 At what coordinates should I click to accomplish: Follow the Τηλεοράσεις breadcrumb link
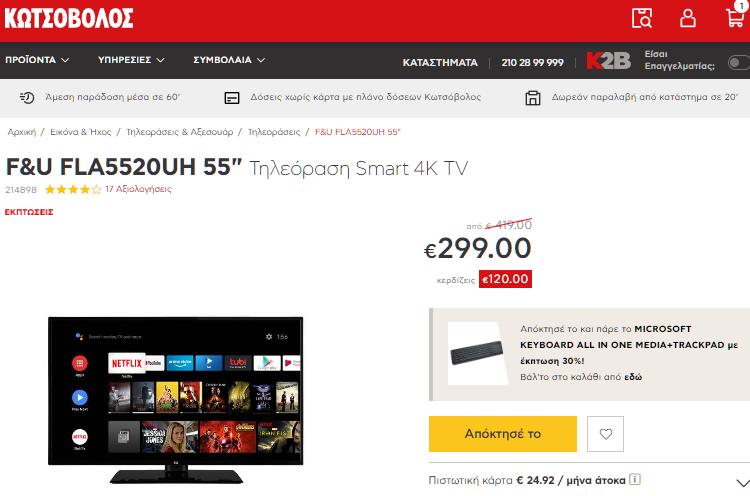[x=274, y=132]
